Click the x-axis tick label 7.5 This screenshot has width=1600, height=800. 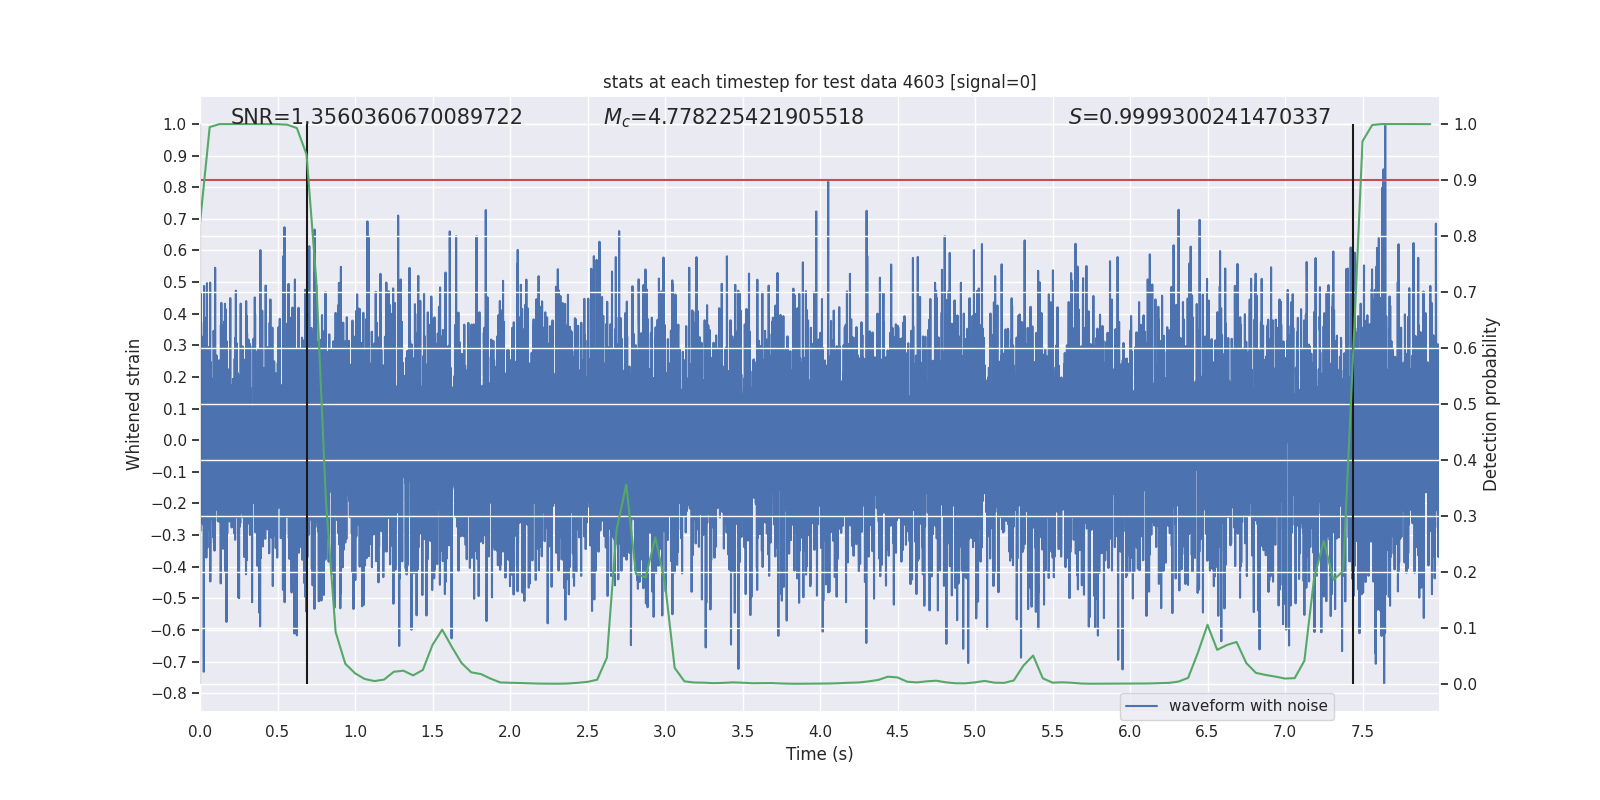pyautogui.click(x=1362, y=732)
